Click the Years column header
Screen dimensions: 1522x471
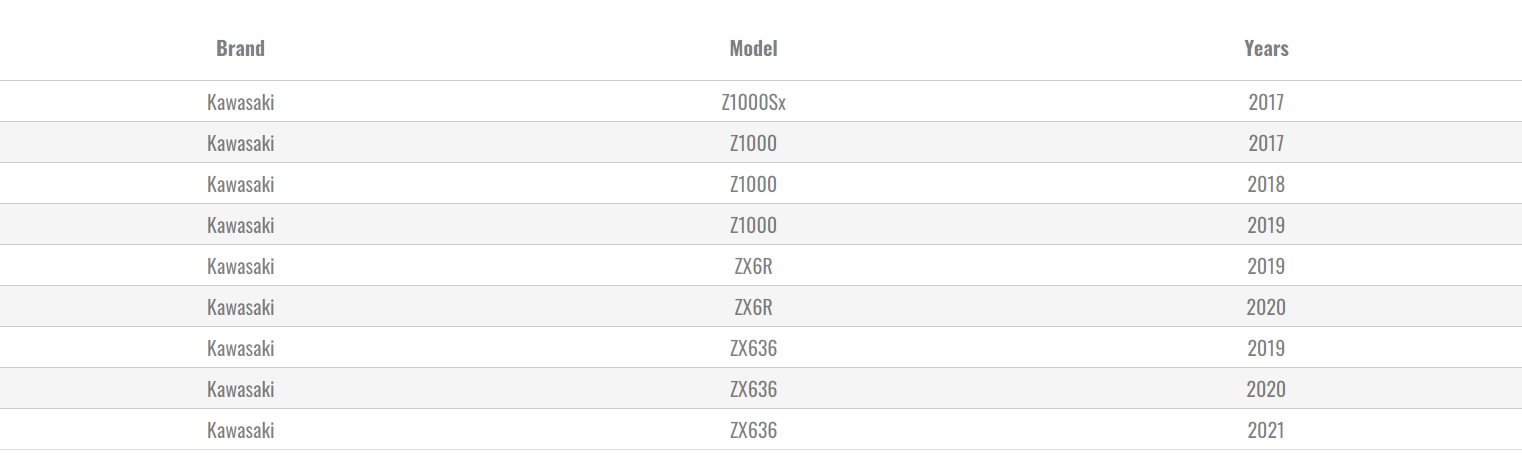1266,48
